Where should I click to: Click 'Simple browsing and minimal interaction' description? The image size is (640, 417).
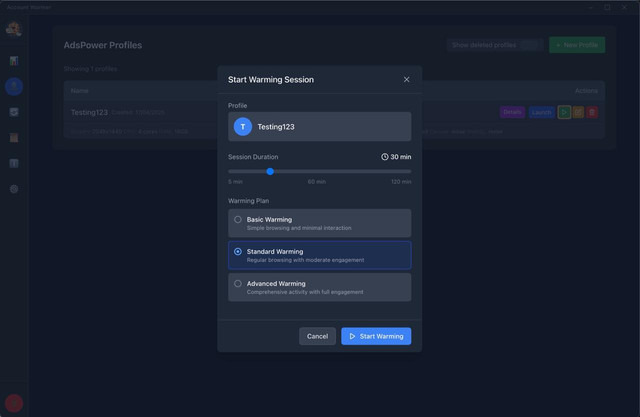click(299, 228)
